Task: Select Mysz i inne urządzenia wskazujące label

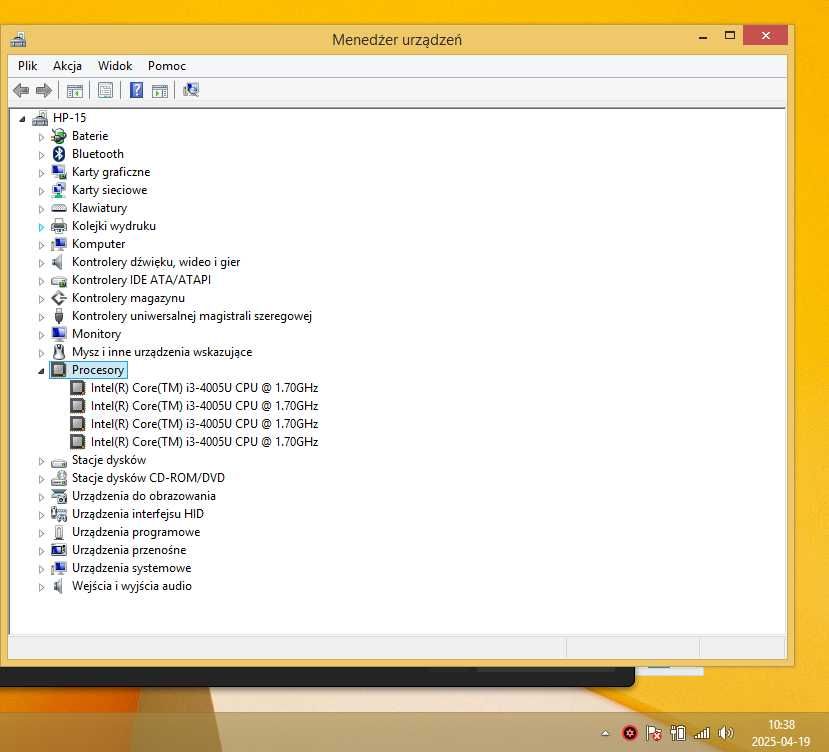Action: (162, 352)
